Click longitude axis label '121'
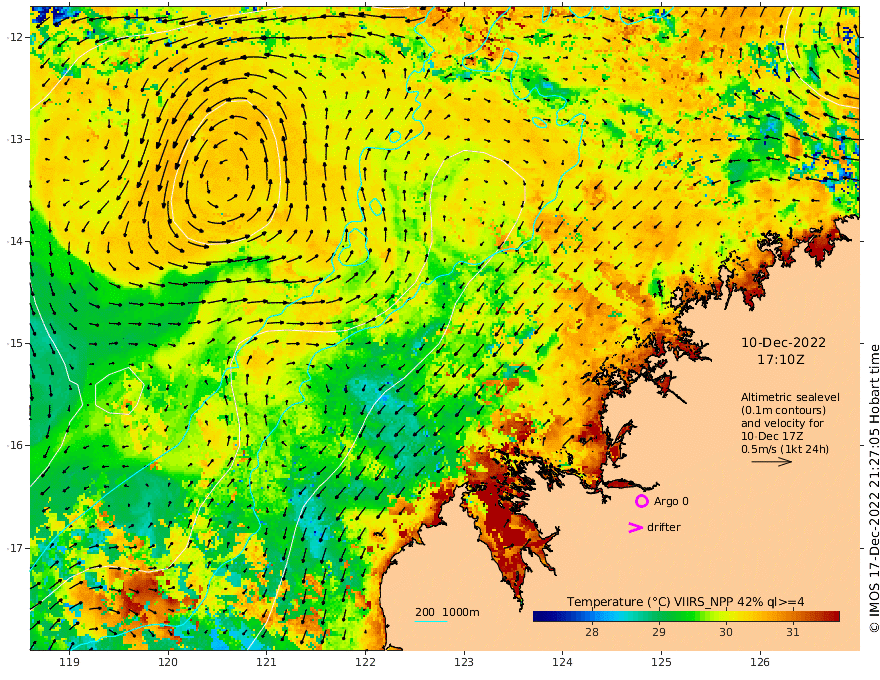The height and width of the screenshot is (680, 880). (x=267, y=662)
